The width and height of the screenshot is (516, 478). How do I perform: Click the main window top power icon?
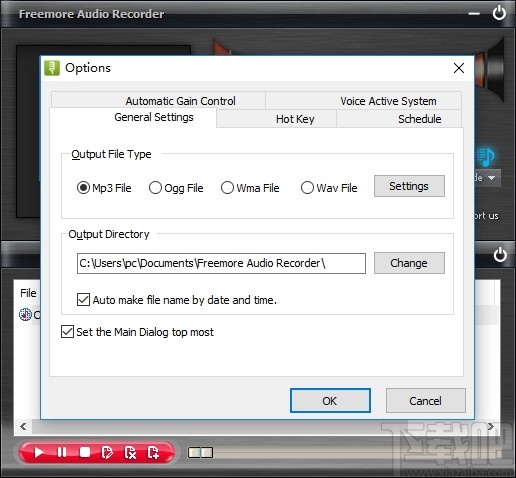499,13
